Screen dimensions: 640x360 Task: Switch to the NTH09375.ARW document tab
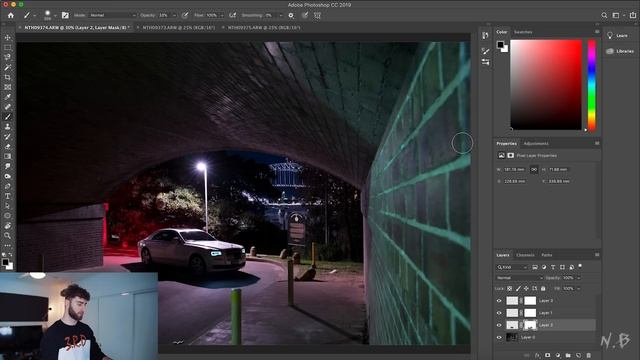click(264, 27)
